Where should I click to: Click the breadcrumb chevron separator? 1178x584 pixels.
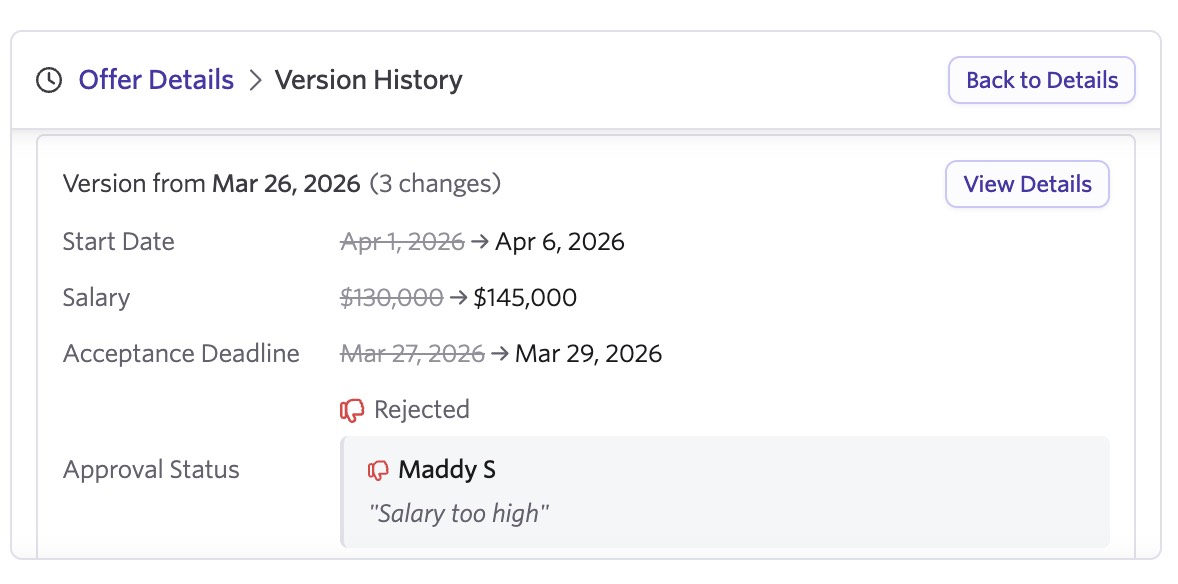pyautogui.click(x=255, y=80)
